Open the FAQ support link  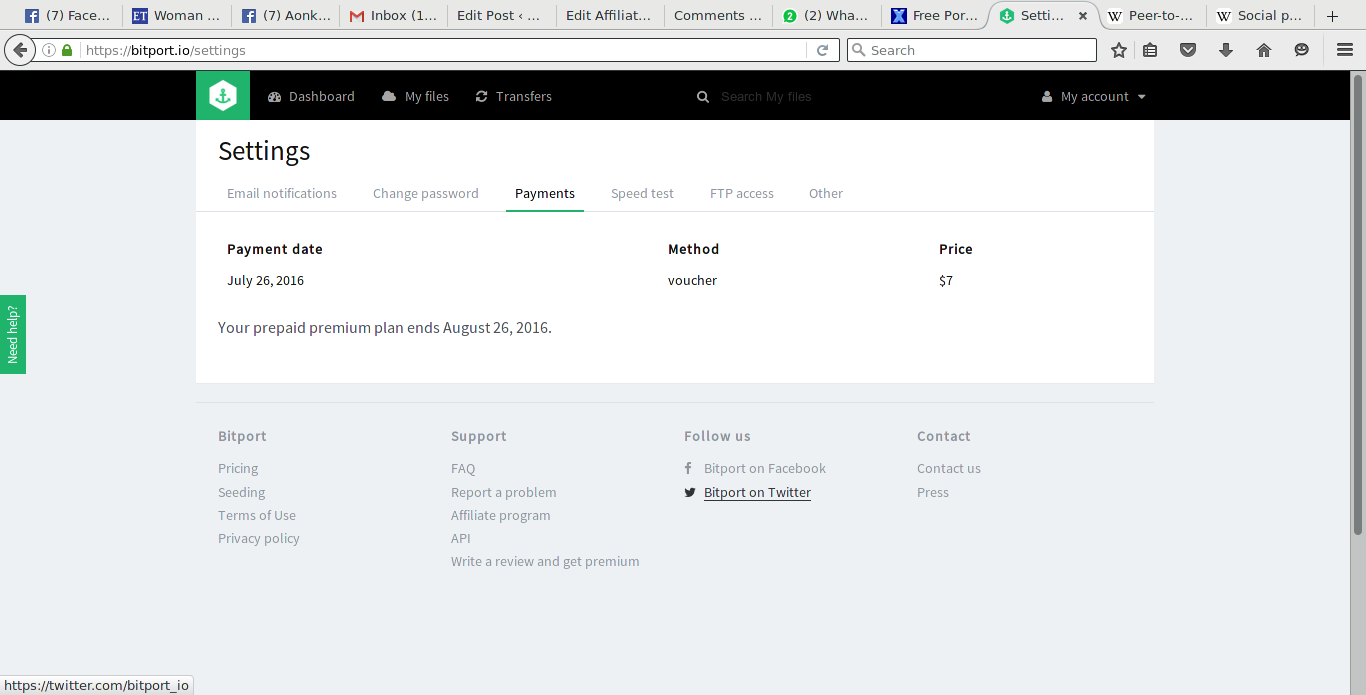point(463,468)
